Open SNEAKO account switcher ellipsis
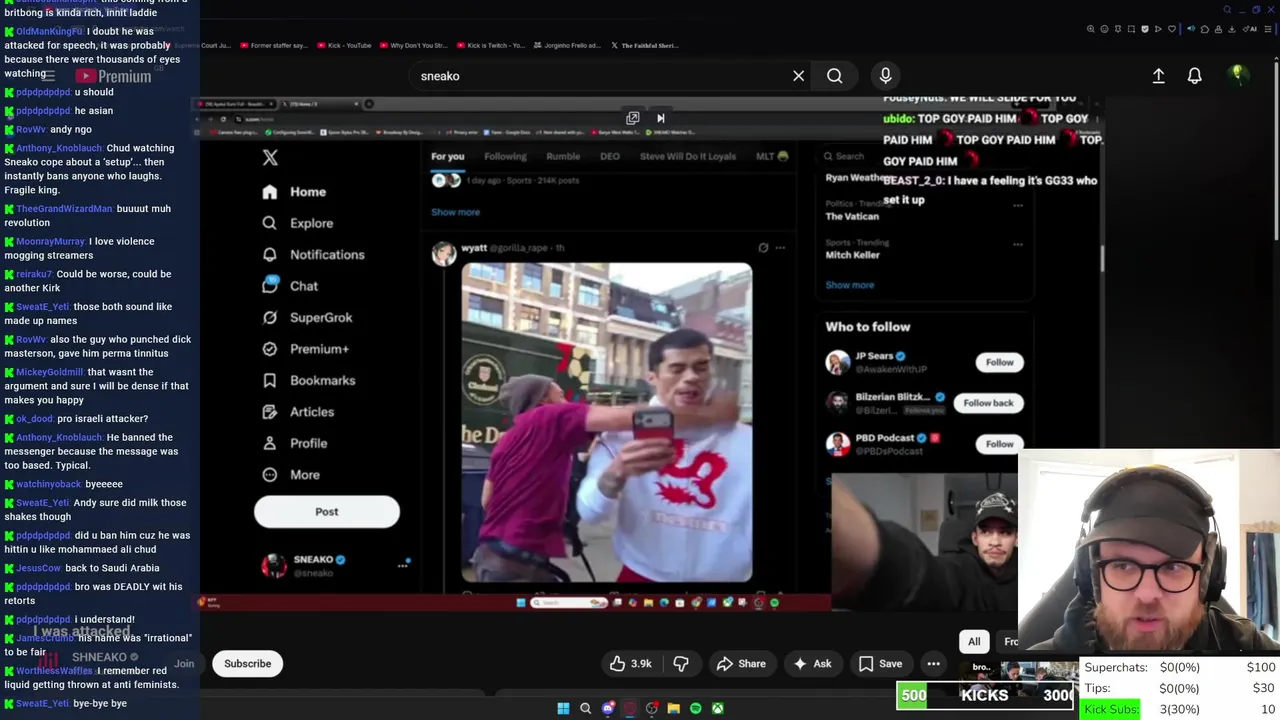Image resolution: width=1280 pixels, height=720 pixels. coord(403,566)
